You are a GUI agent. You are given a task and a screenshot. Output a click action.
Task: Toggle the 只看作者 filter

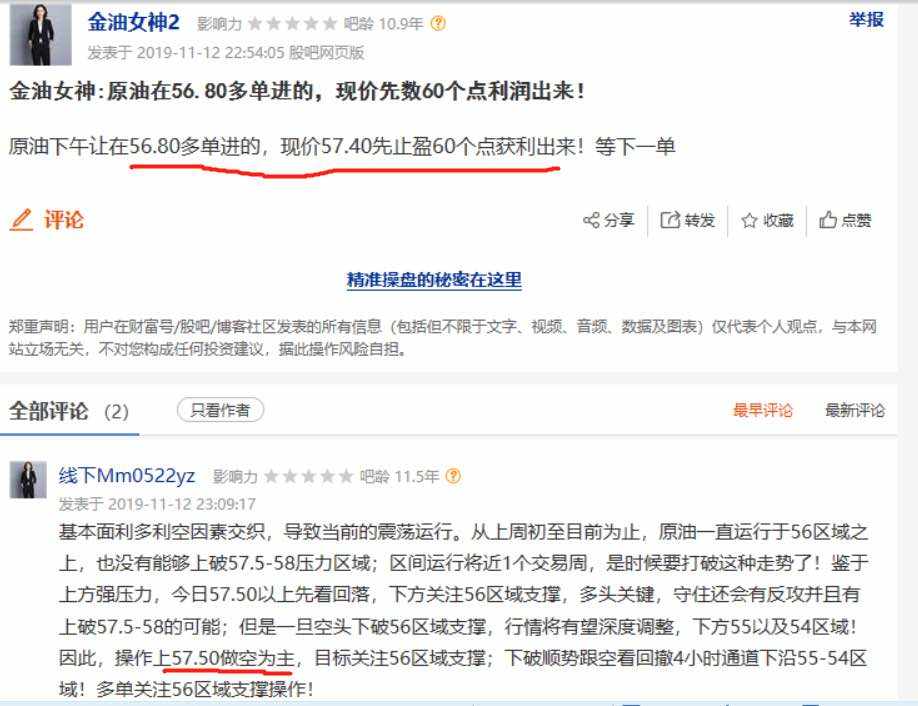[220, 410]
